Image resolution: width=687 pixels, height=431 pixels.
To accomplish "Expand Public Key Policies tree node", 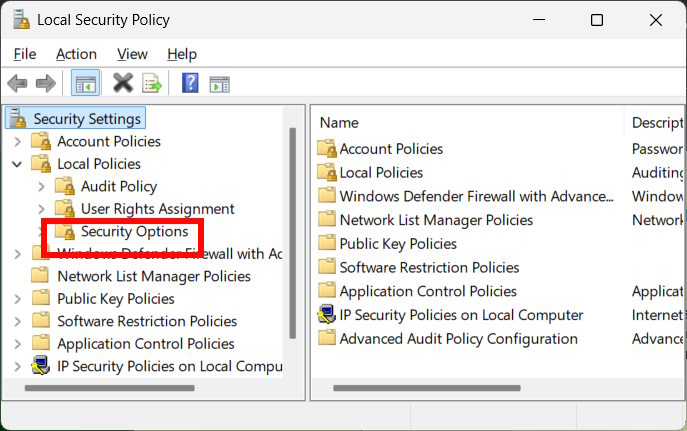I will [x=18, y=299].
